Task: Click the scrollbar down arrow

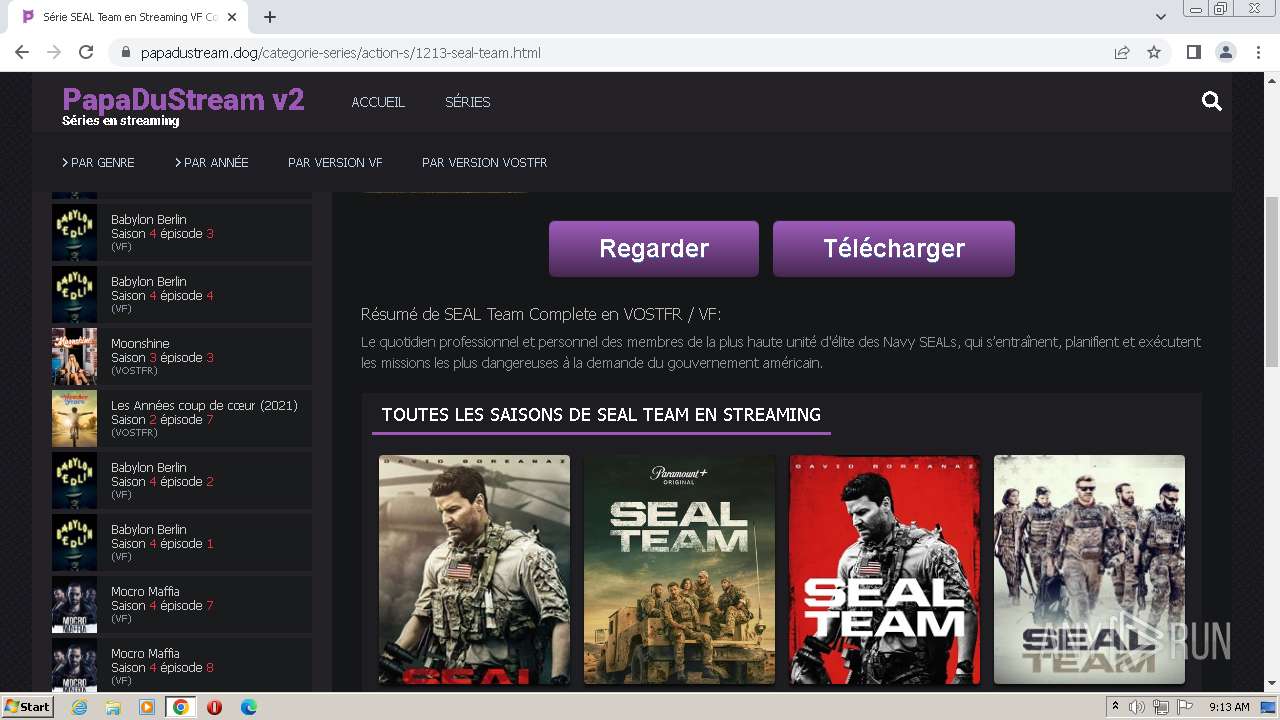Action: 1272,684
